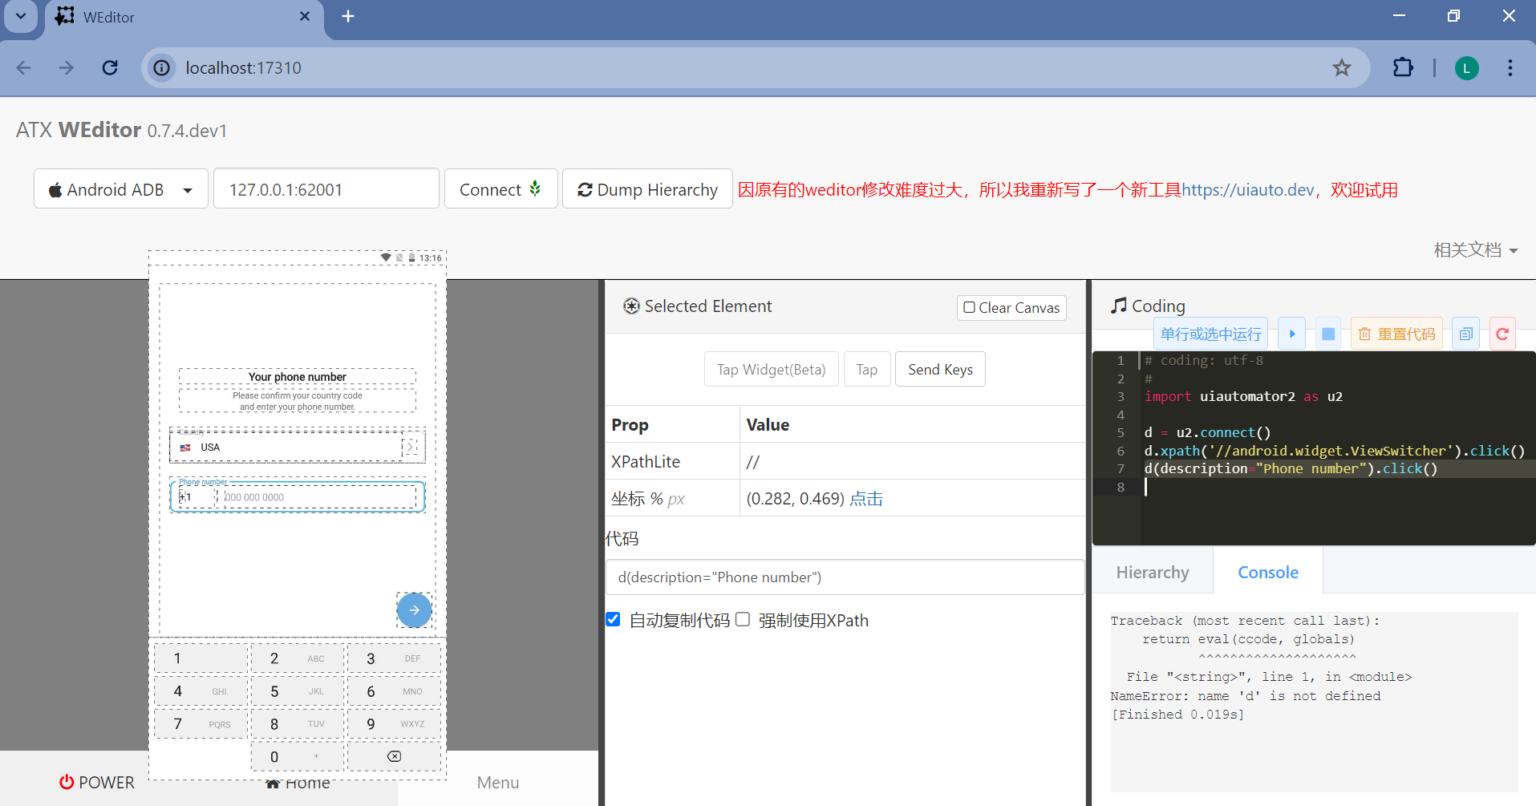Tap the phone number 000 000 0000 field

pyautogui.click(x=319, y=497)
